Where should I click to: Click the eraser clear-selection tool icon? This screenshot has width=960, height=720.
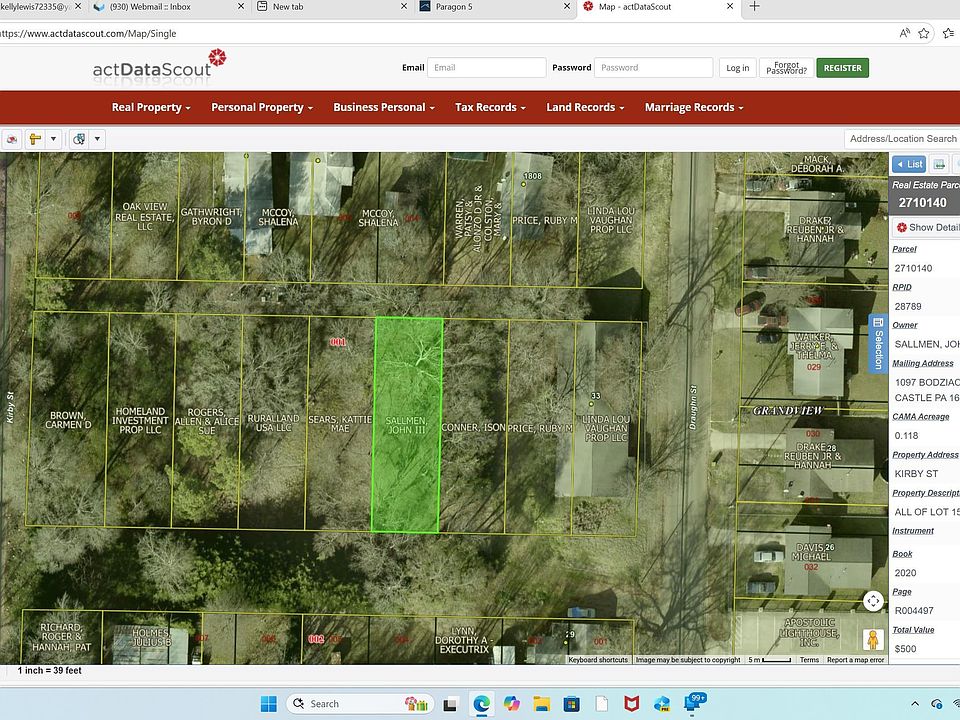[x=12, y=139]
